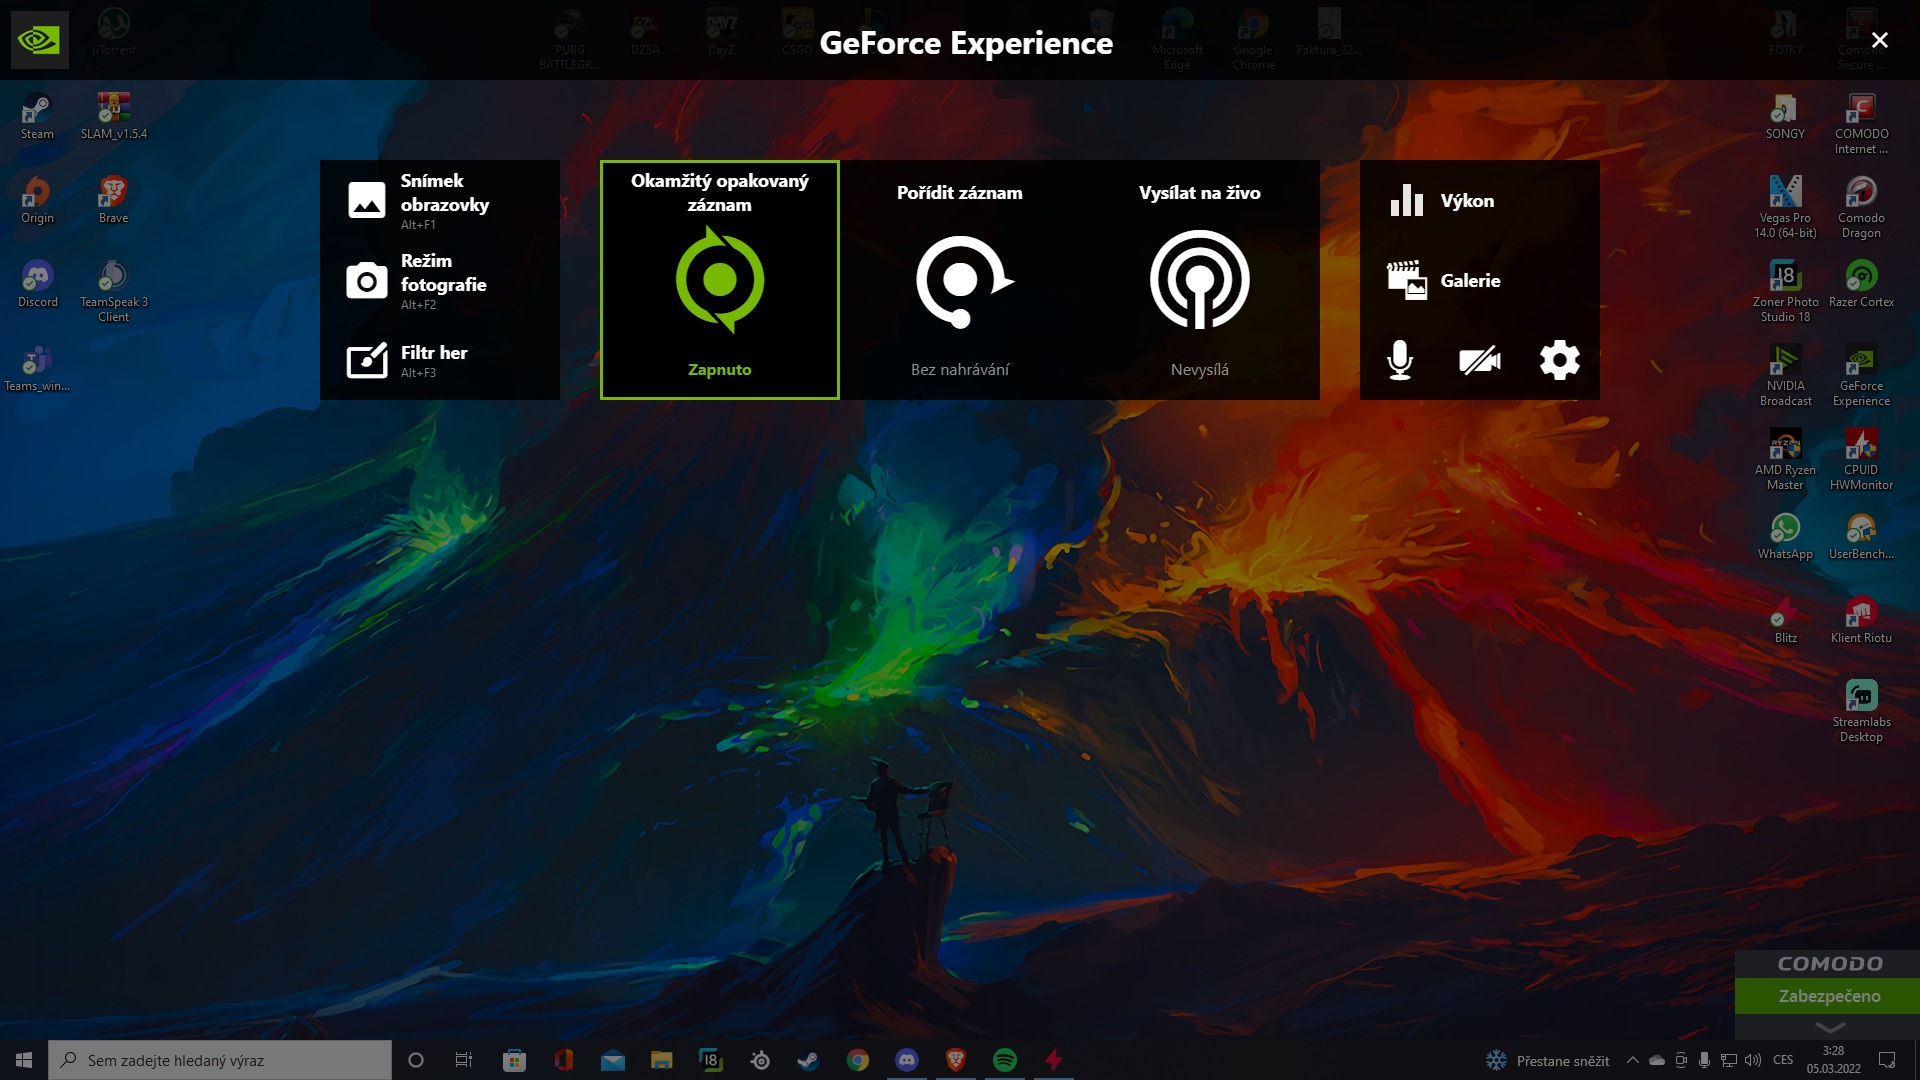The image size is (1920, 1080).
Task: Toggle the camera in overlay
Action: coord(1480,360)
